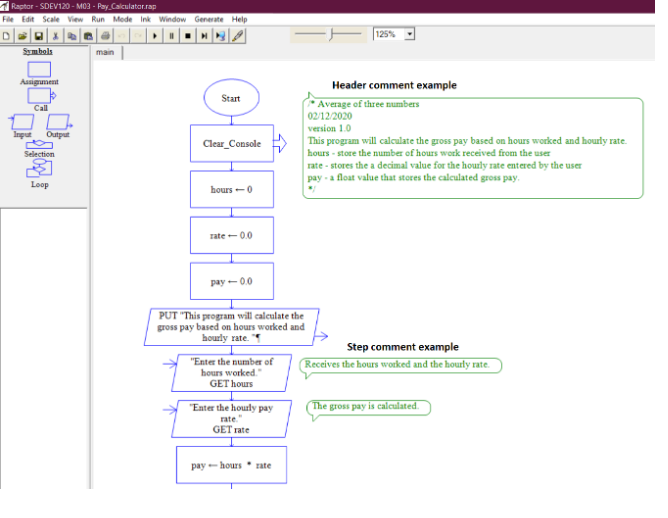This screenshot has width=668, height=518.
Task: Click the Test against server toolbar icon
Action: 221,36
